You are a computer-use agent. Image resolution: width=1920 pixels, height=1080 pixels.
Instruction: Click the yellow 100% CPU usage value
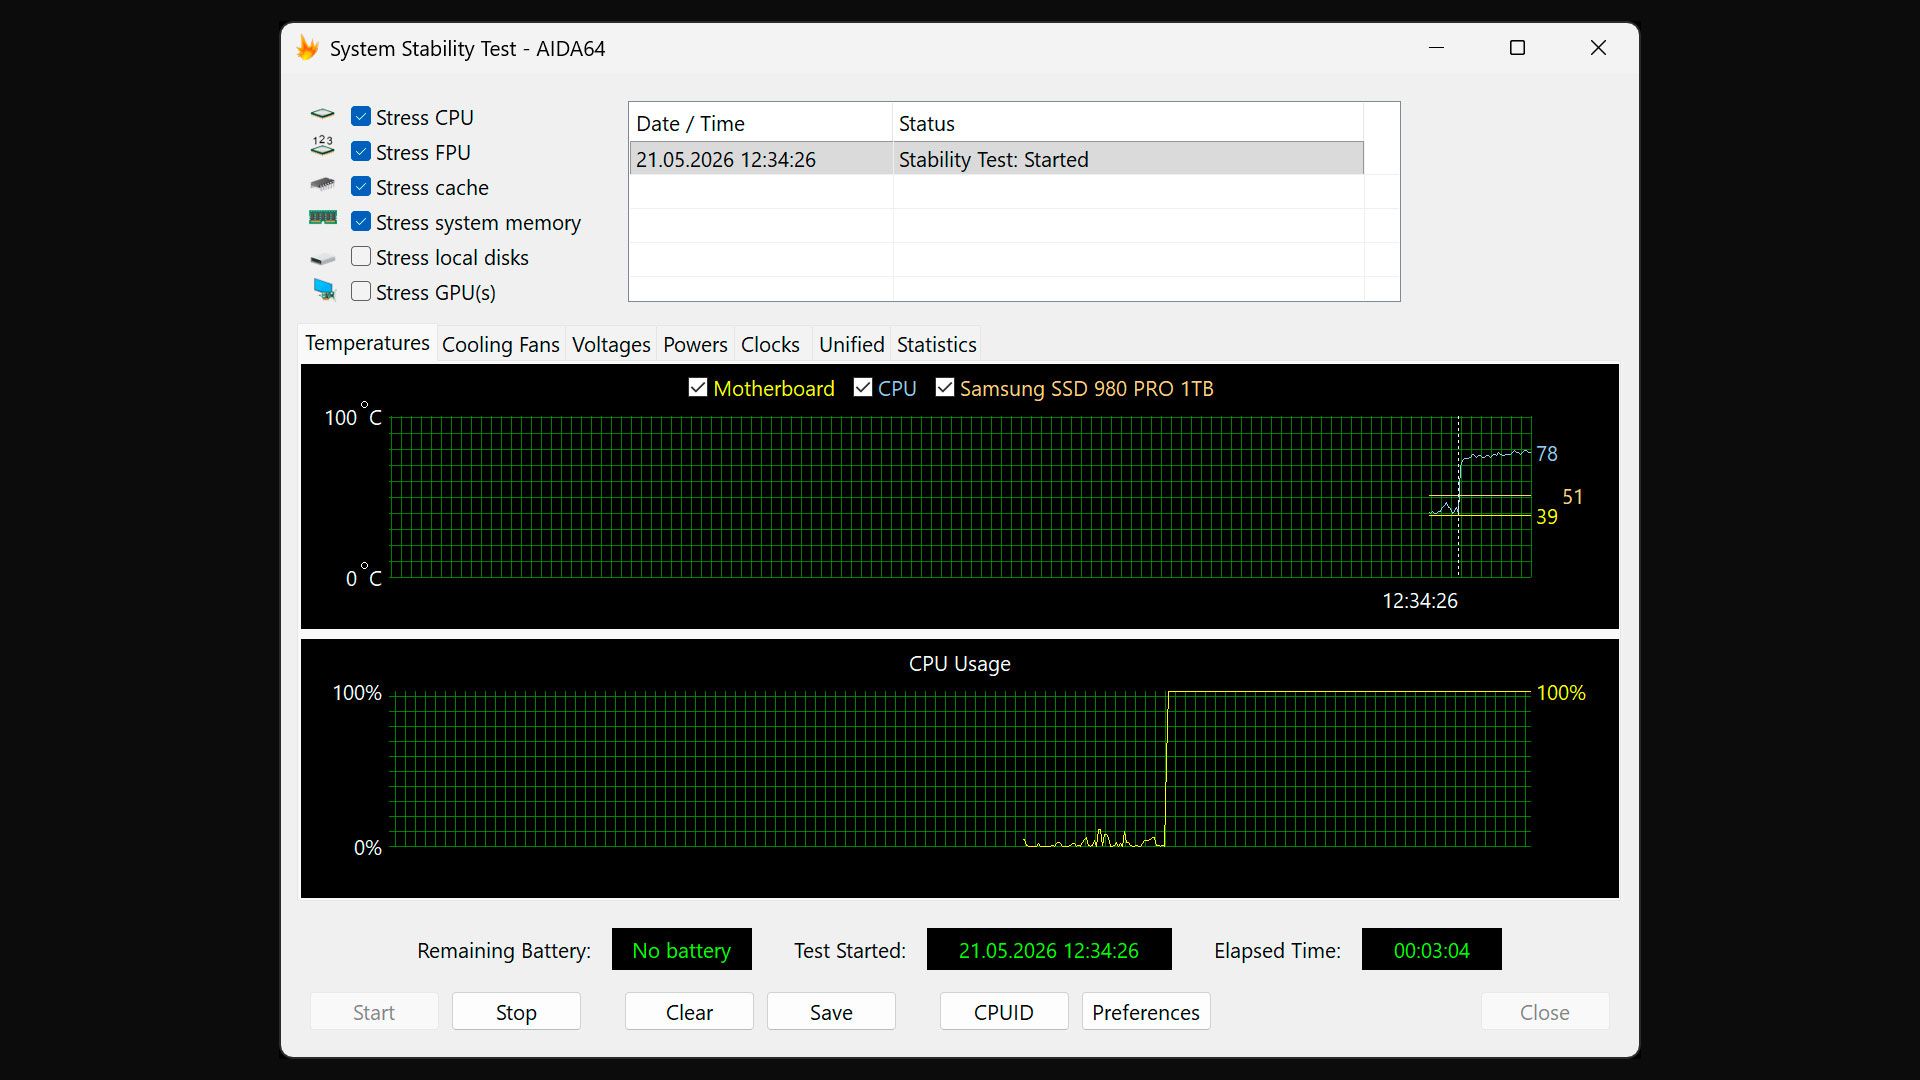1561,693
